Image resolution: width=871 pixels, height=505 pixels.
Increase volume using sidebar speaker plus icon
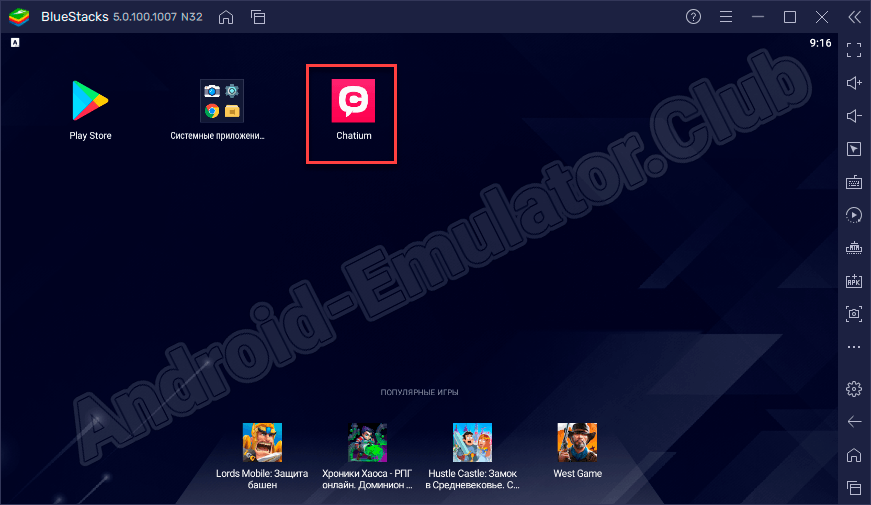pos(854,82)
